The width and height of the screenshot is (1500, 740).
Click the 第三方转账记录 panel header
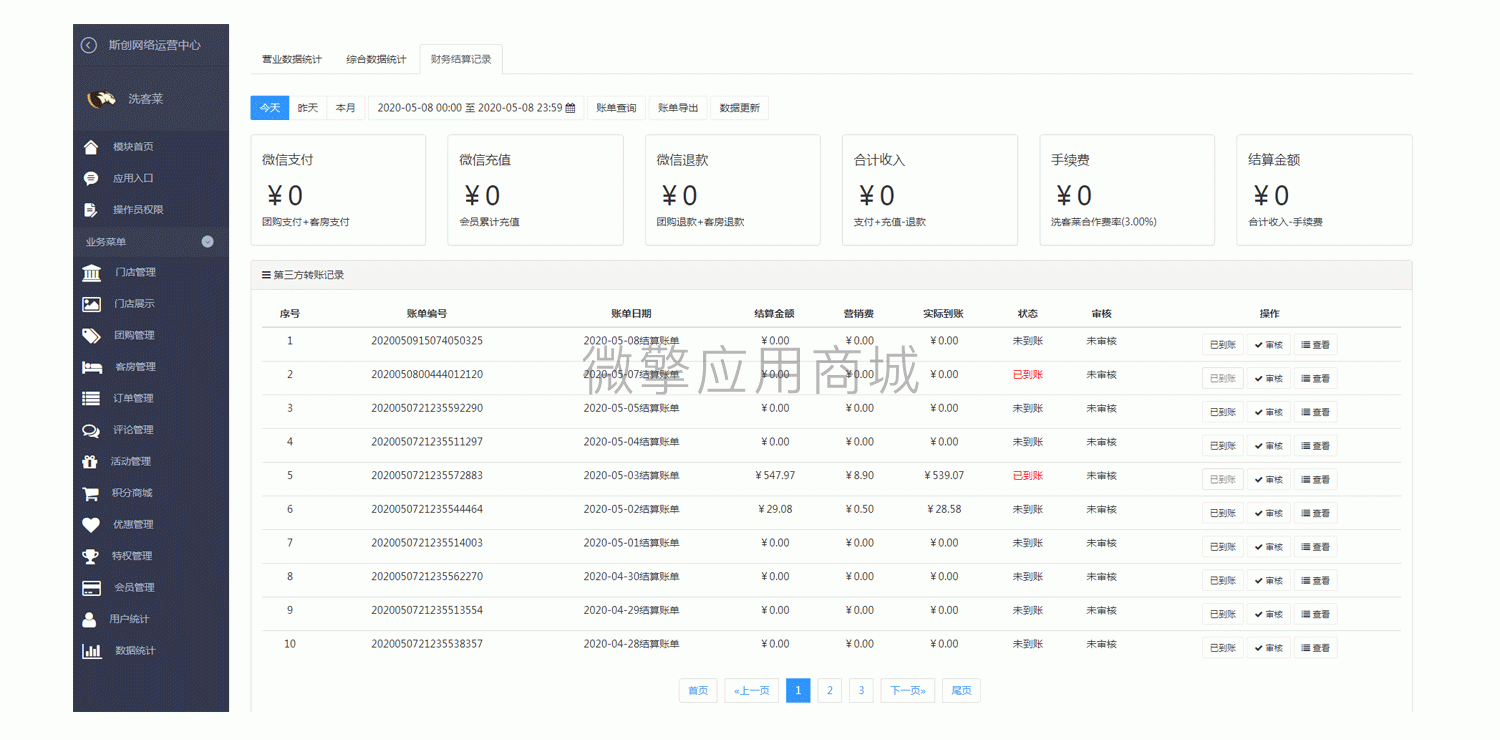click(x=831, y=275)
